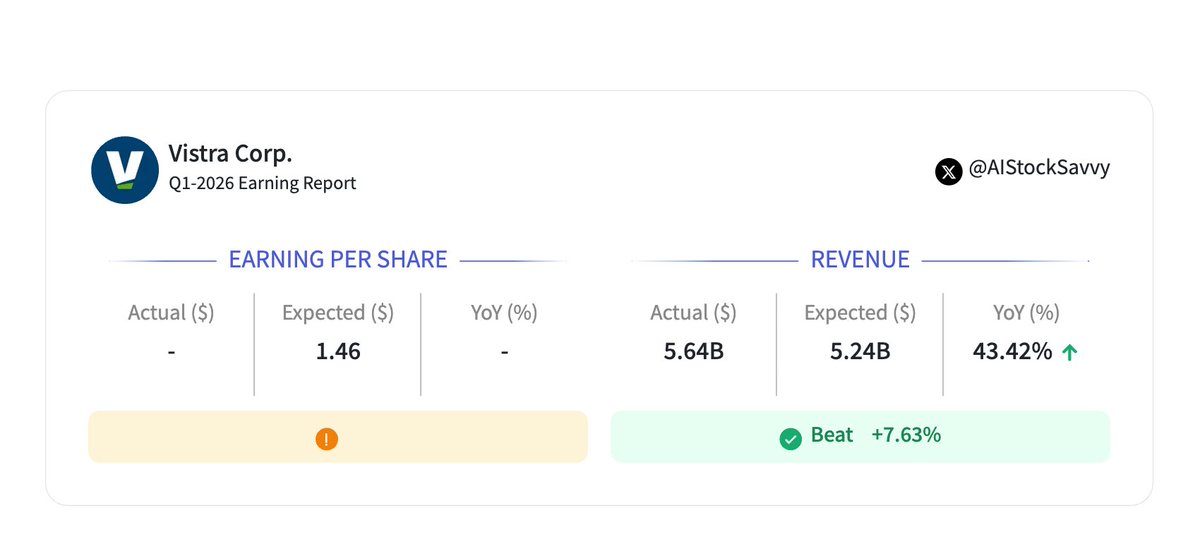
Task: Click the Beat +7.63% percentage text
Action: click(906, 435)
